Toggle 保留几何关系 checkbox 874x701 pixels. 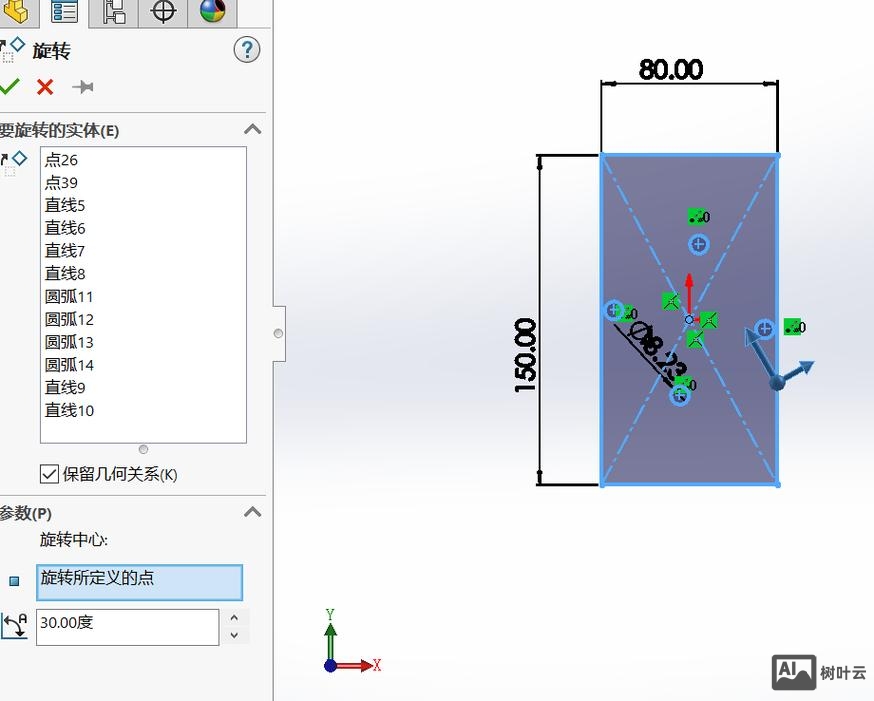click(49, 474)
